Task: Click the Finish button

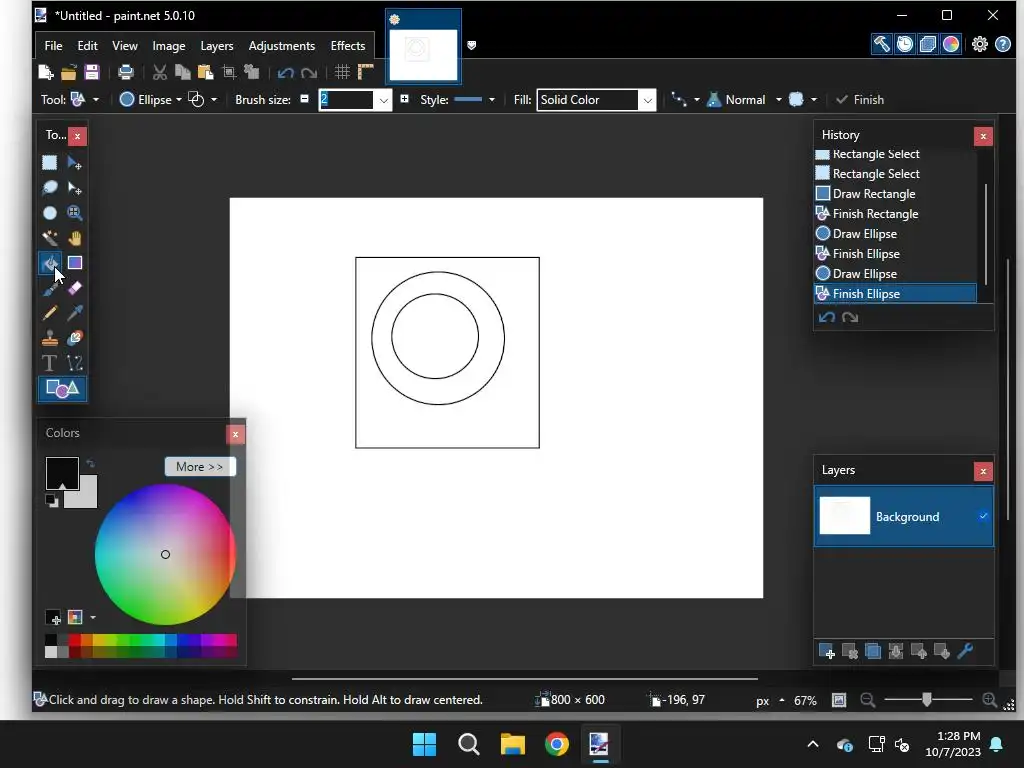Action: [859, 99]
